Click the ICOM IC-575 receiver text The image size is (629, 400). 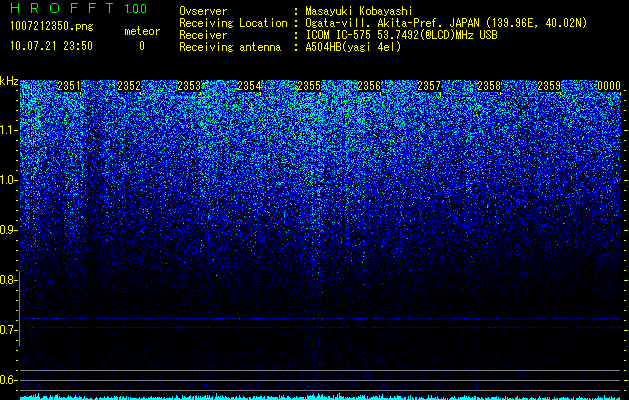tap(401, 35)
